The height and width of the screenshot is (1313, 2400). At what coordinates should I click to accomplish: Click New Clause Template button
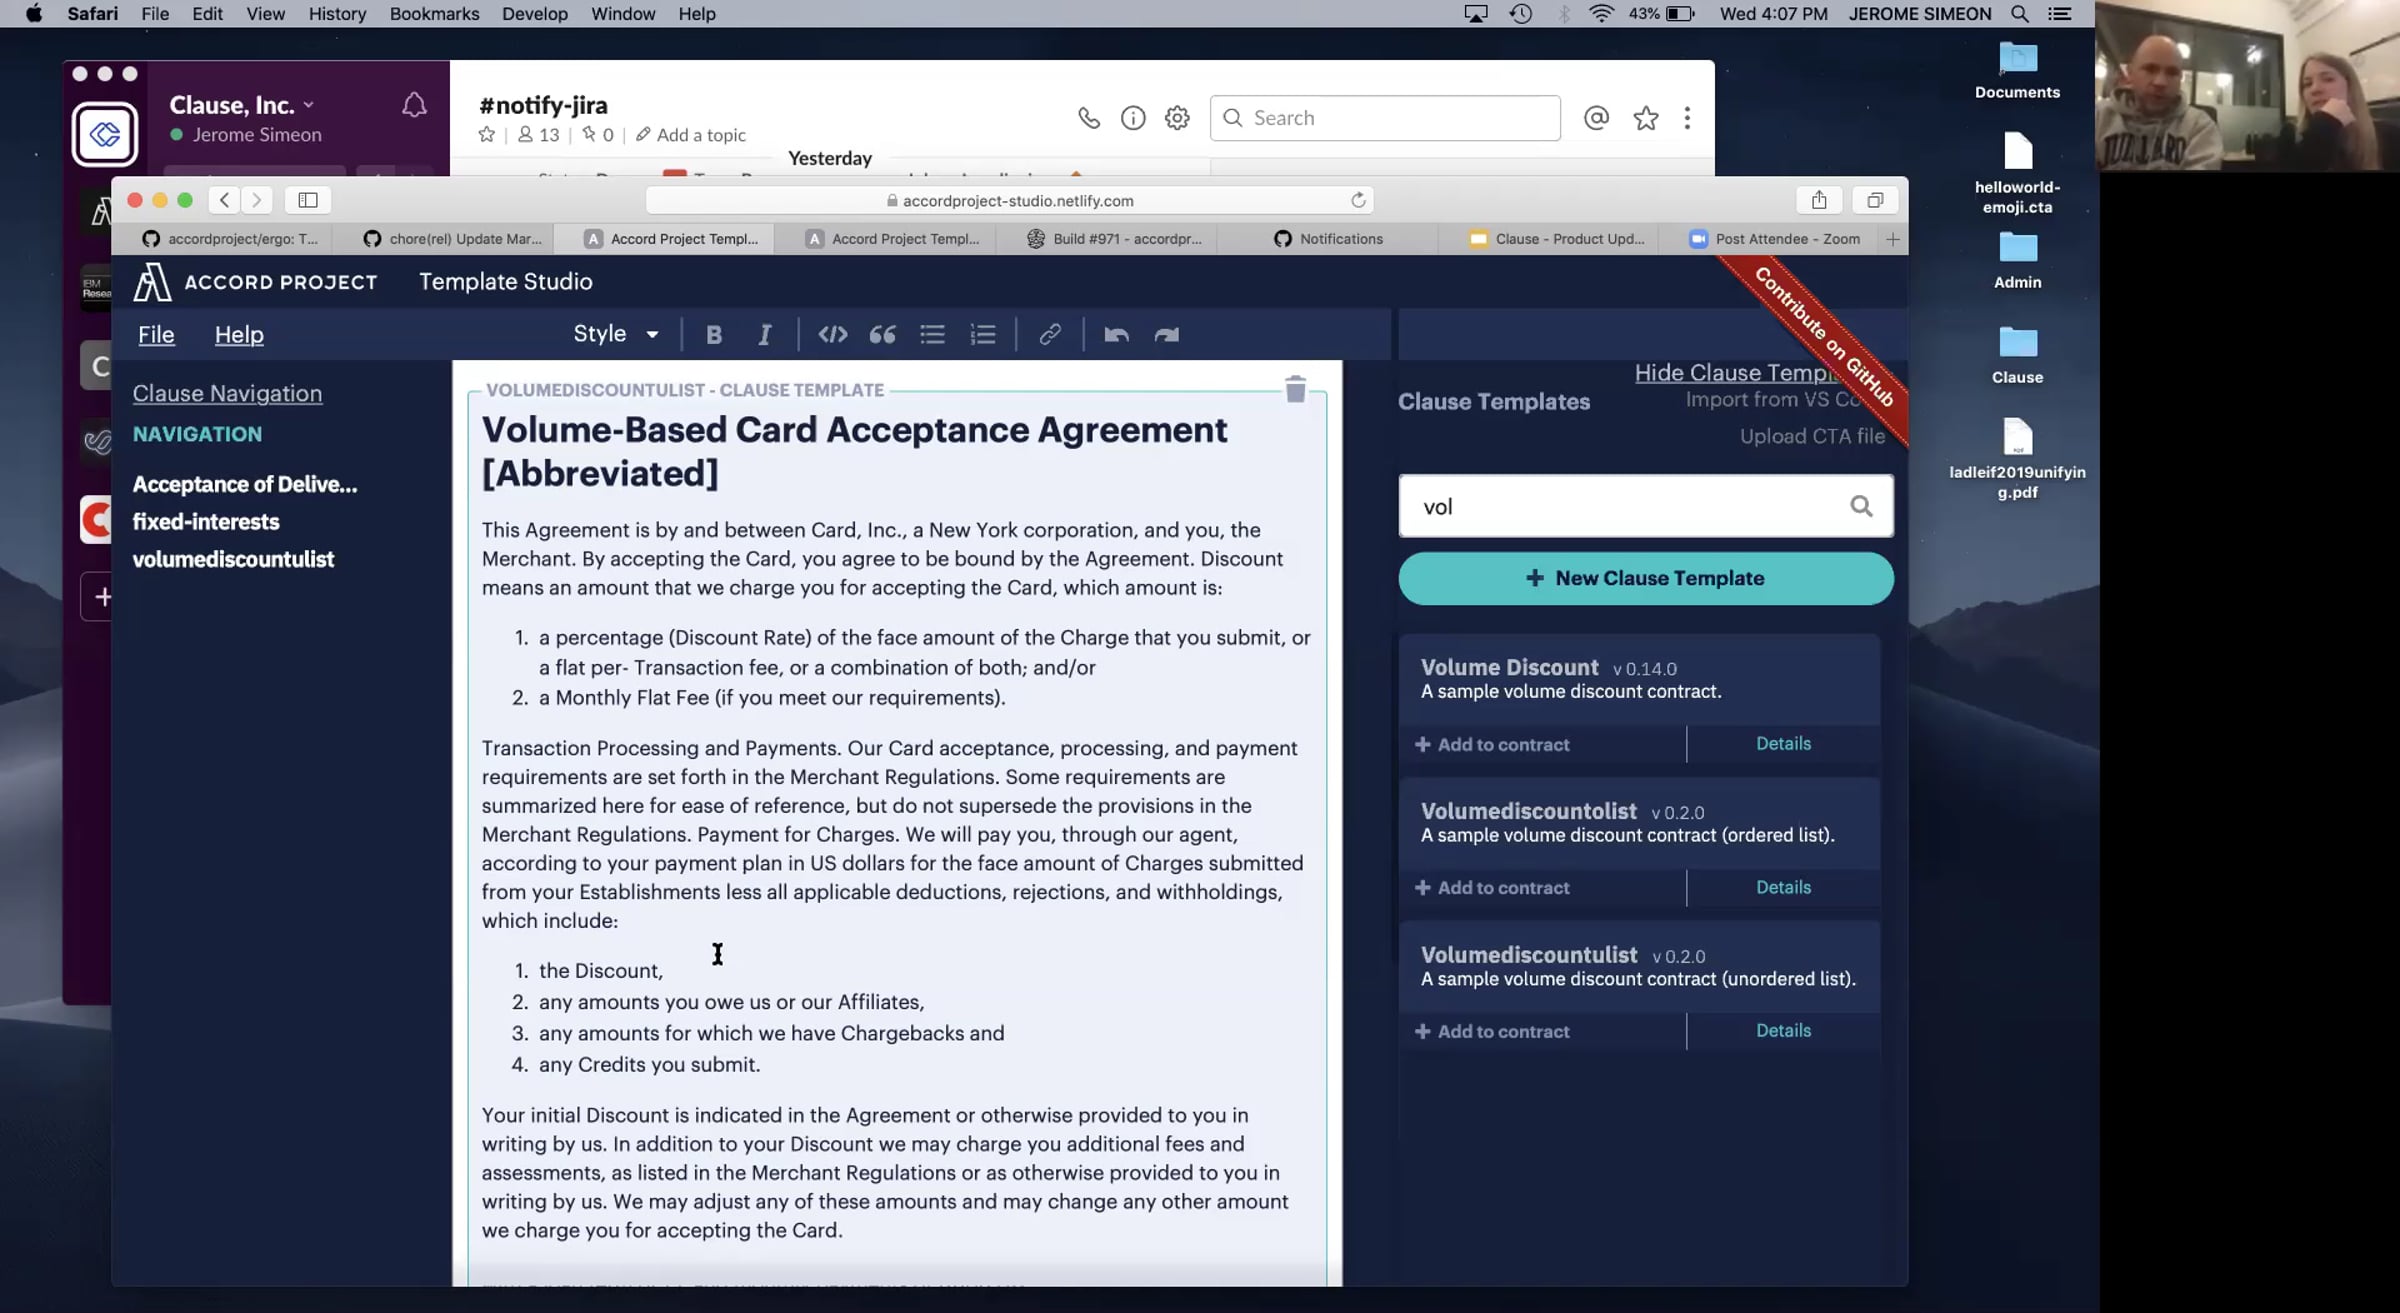[x=1645, y=578]
